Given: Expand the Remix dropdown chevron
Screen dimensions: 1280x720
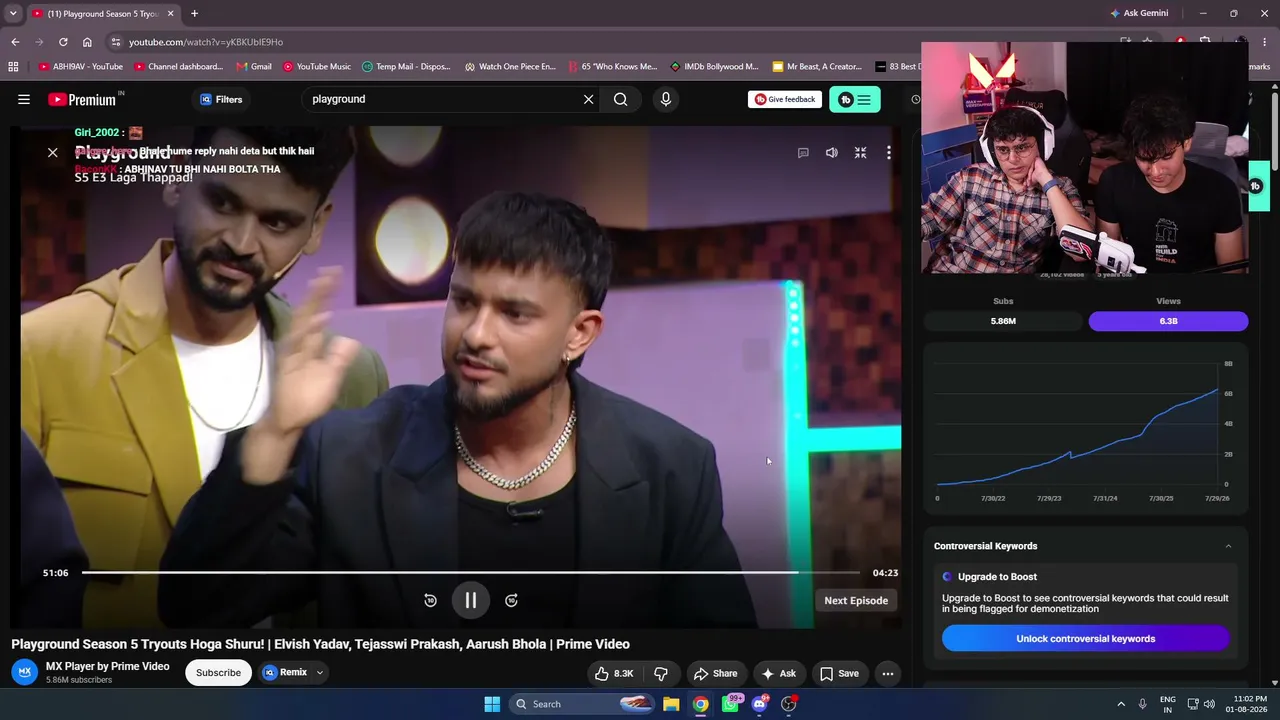Looking at the screenshot, I should point(320,672).
